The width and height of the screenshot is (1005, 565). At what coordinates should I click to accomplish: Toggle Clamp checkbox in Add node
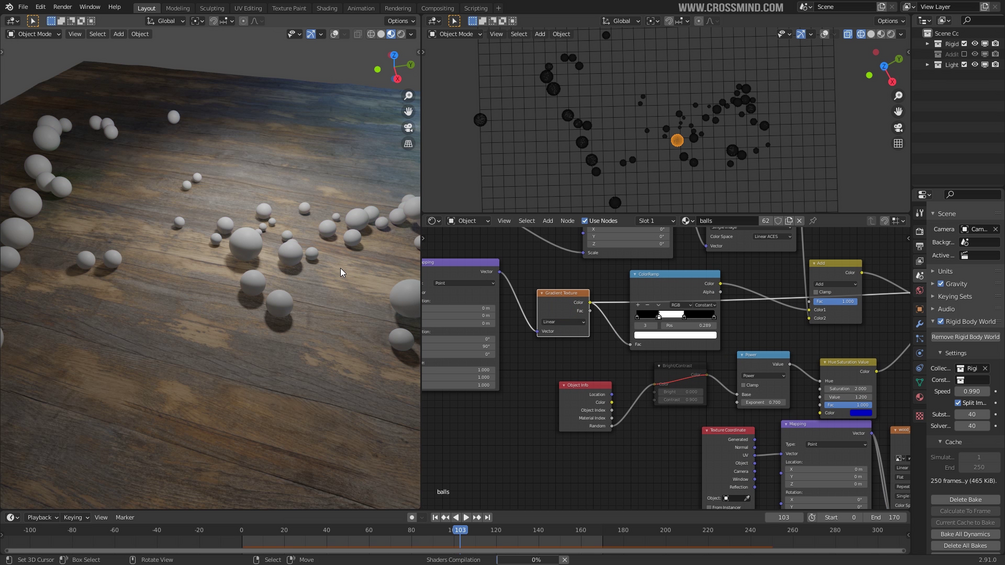pyautogui.click(x=816, y=292)
